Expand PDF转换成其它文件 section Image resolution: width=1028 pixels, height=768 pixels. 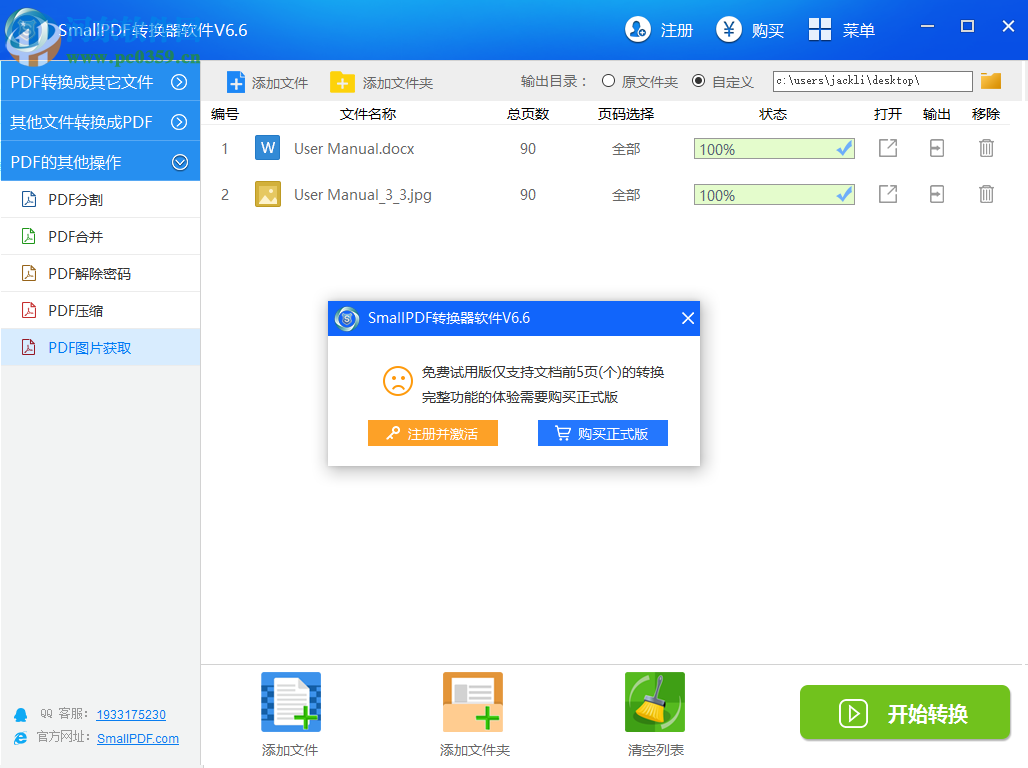pos(100,82)
